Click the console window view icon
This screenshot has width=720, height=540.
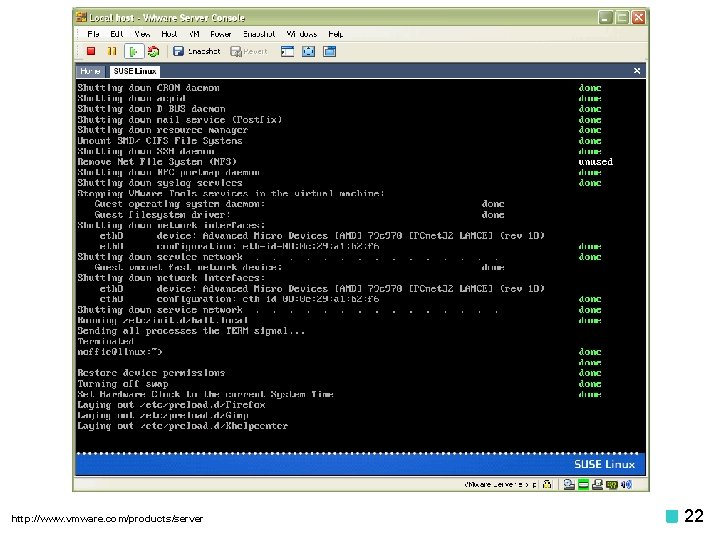330,51
